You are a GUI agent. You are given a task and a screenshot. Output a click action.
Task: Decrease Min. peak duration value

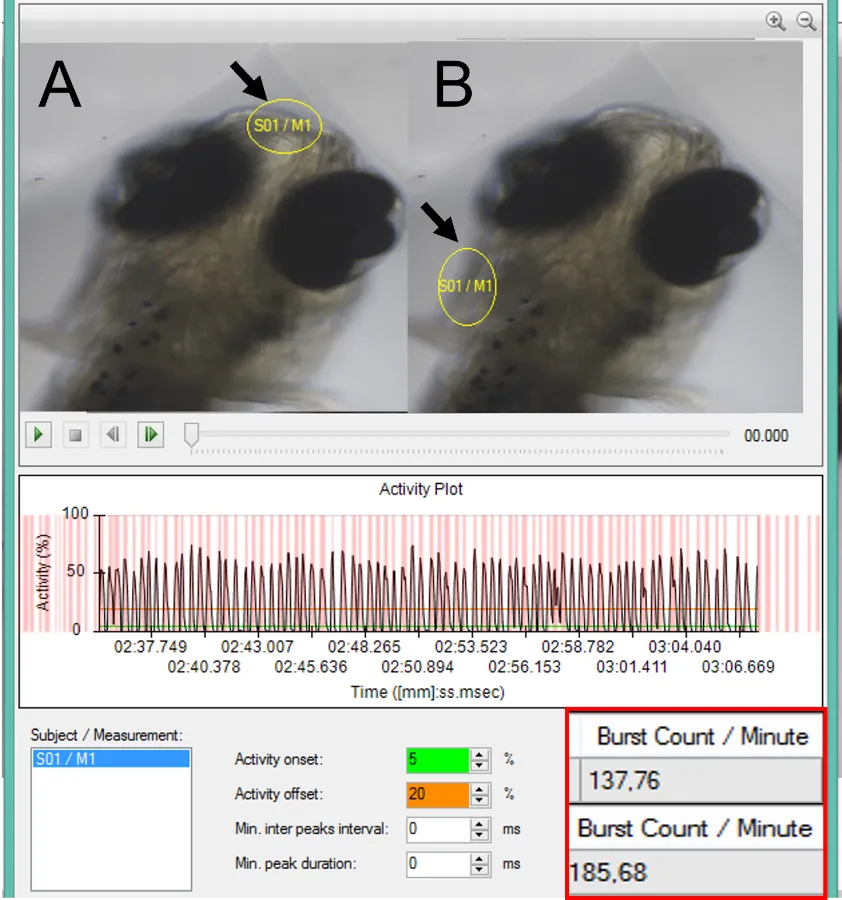(479, 870)
